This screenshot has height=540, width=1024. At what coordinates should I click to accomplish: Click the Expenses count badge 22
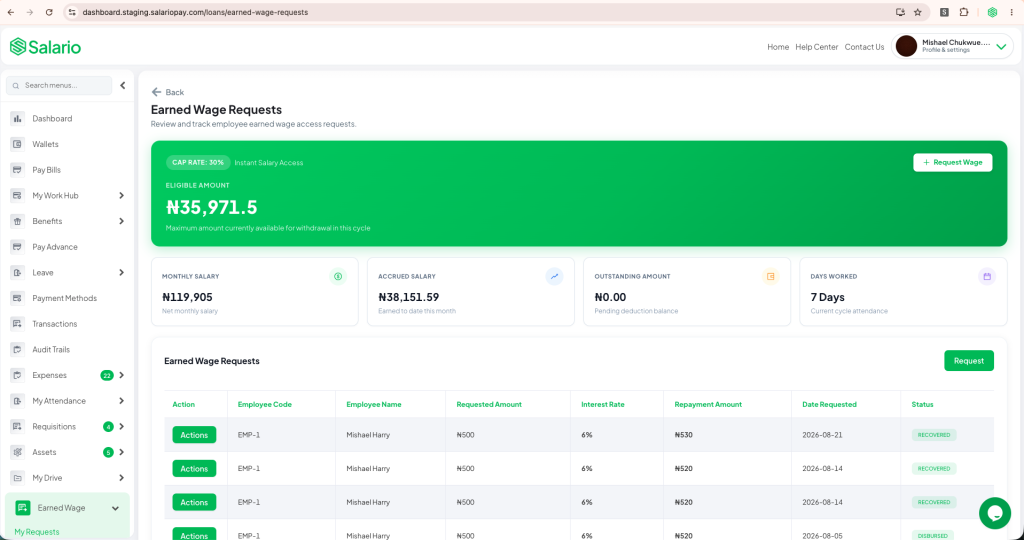pyautogui.click(x=106, y=375)
